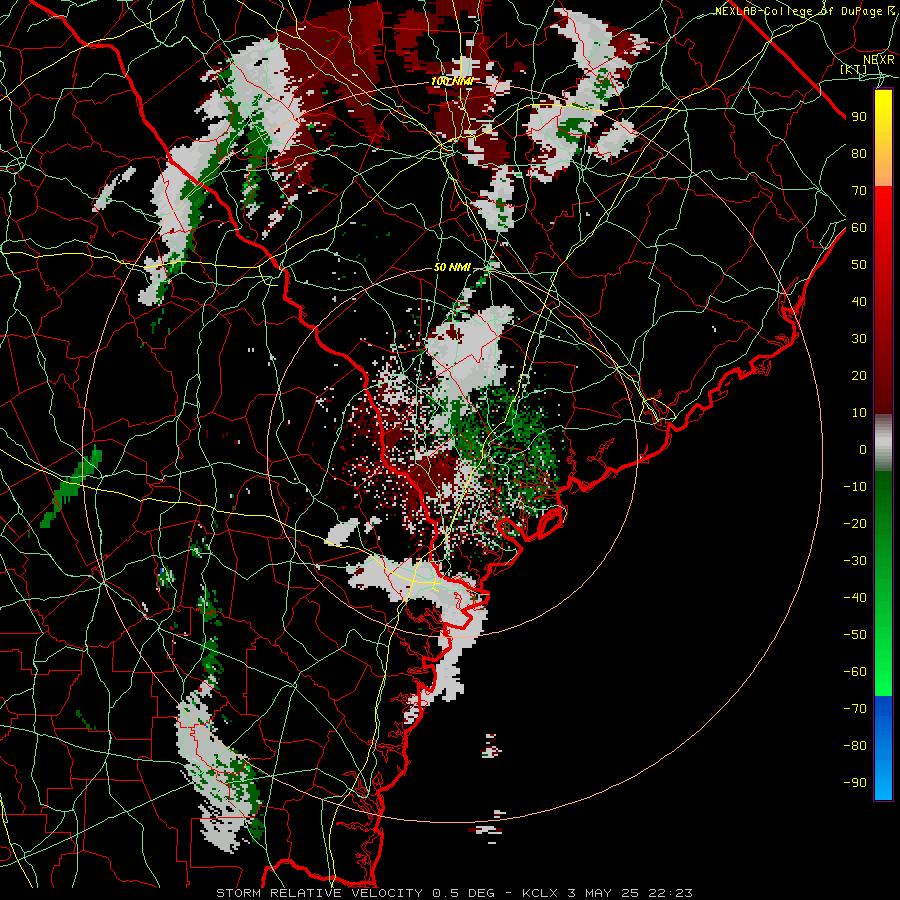Select the 90 value on velocity scale
Image resolution: width=900 pixels, height=900 pixels.
tap(859, 117)
